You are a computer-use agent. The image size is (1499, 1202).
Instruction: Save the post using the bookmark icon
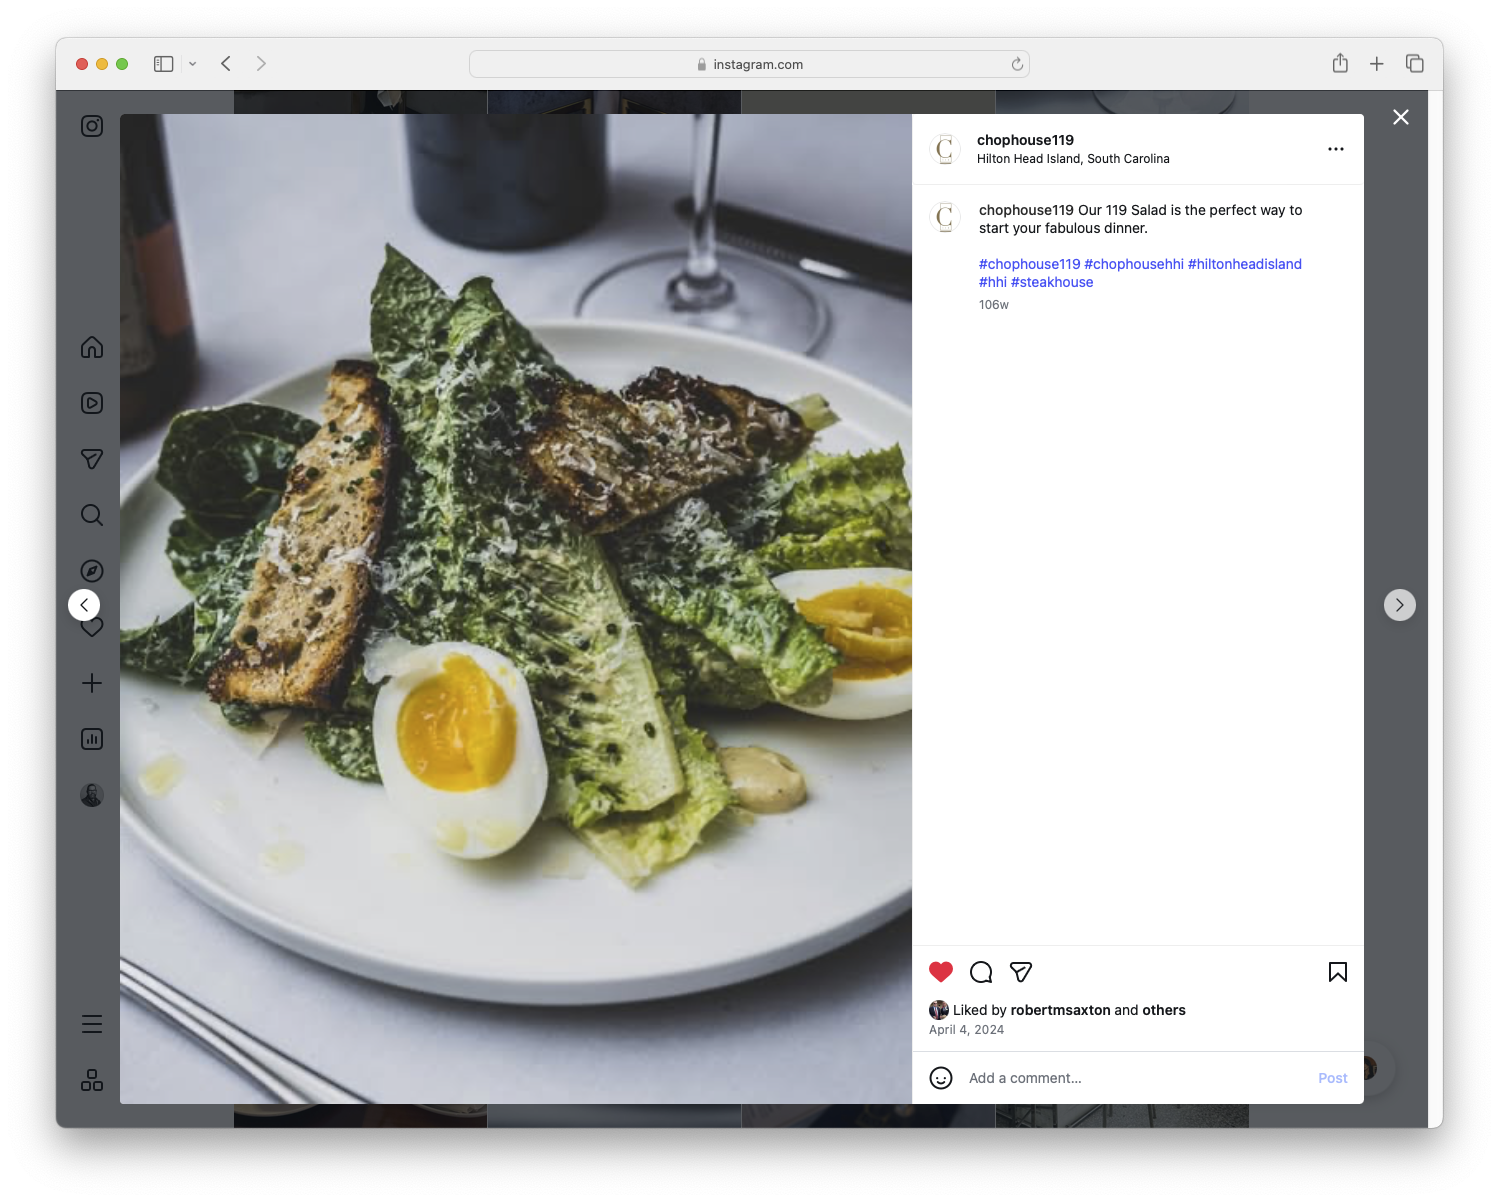1337,971
